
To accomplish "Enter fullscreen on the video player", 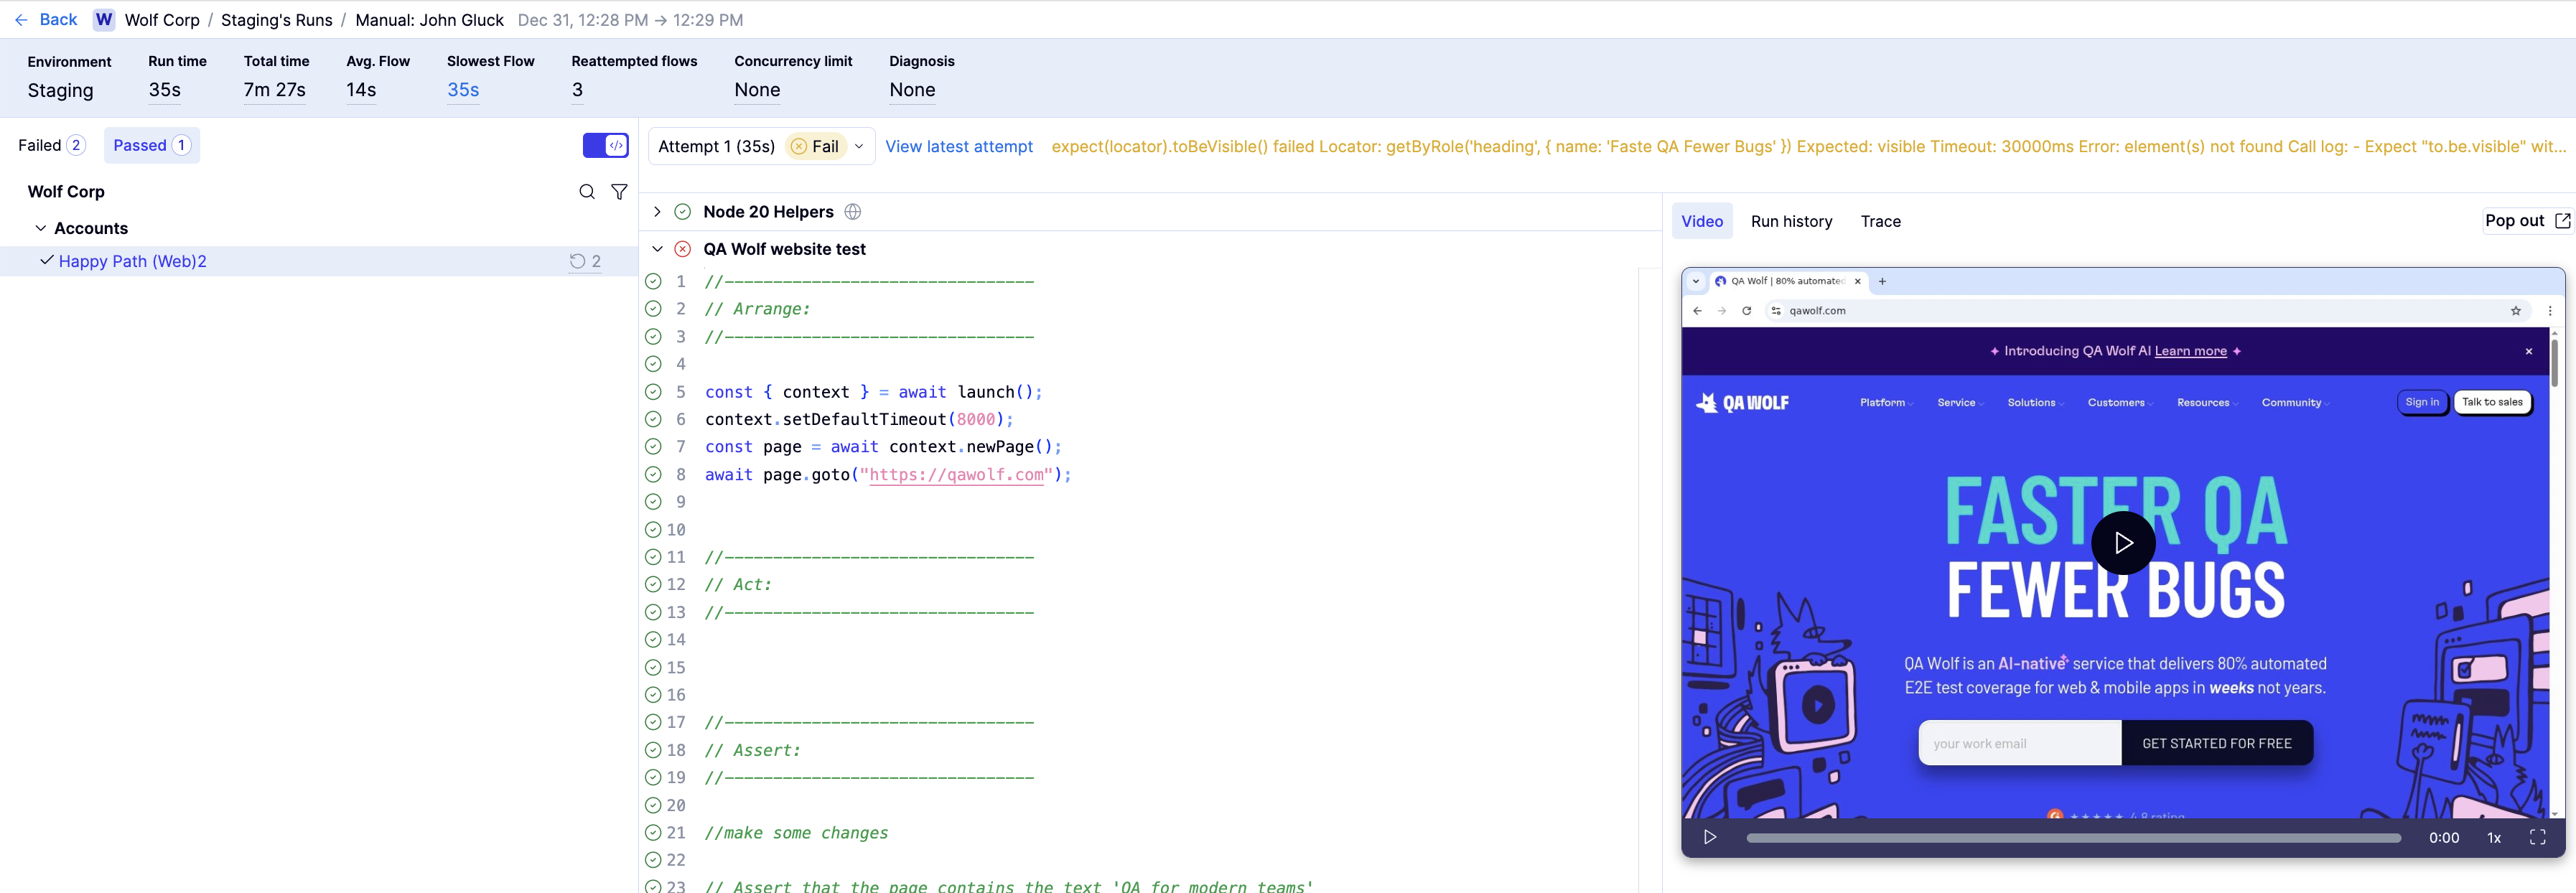I will click(x=2537, y=838).
